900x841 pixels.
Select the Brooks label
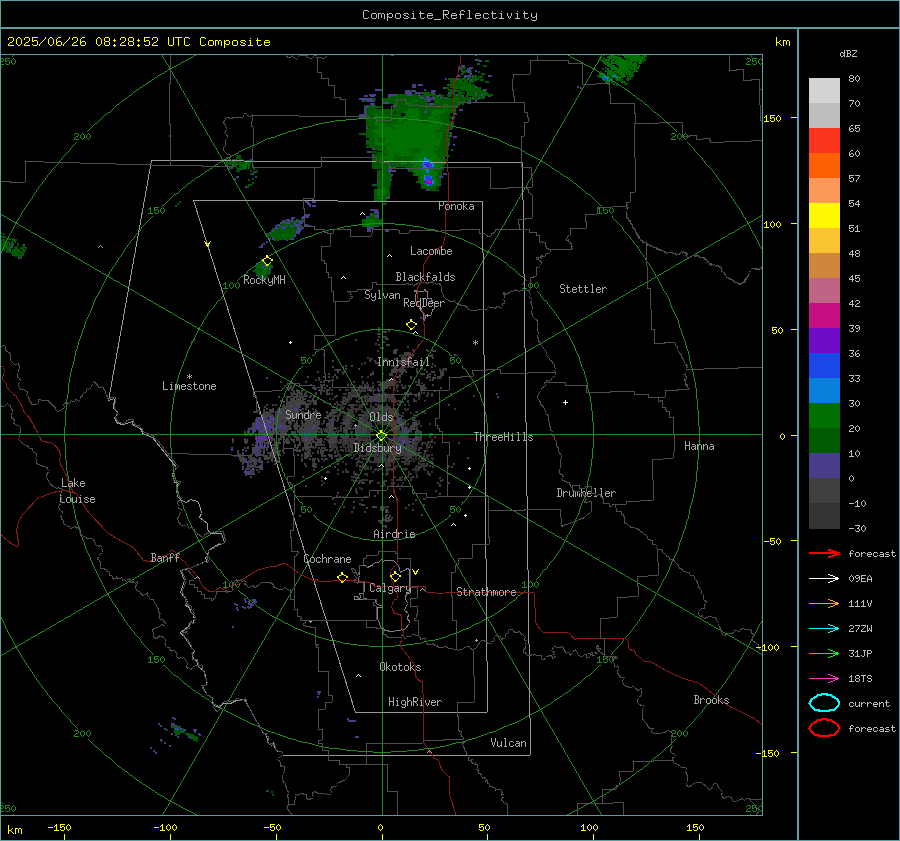[711, 700]
